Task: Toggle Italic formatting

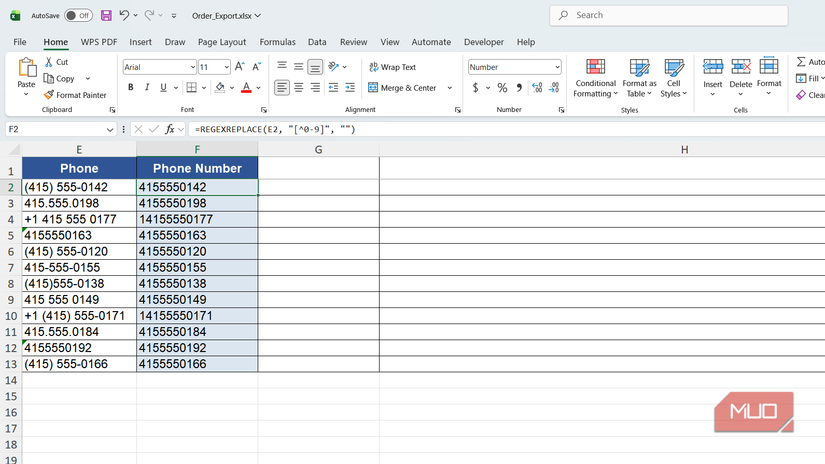Action: [x=147, y=87]
